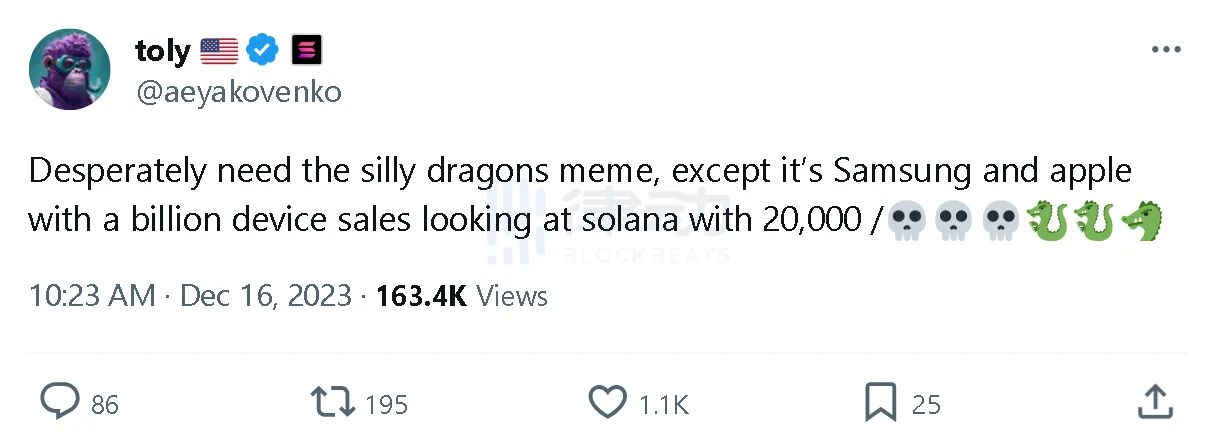Viewport: 1217px width, 444px height.
Task: Open the @aeyakovenko handle link
Action: [238, 92]
